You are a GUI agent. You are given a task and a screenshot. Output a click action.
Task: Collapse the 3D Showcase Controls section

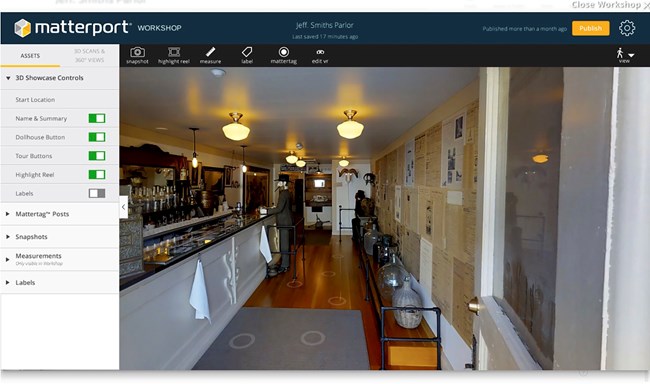tap(60, 78)
